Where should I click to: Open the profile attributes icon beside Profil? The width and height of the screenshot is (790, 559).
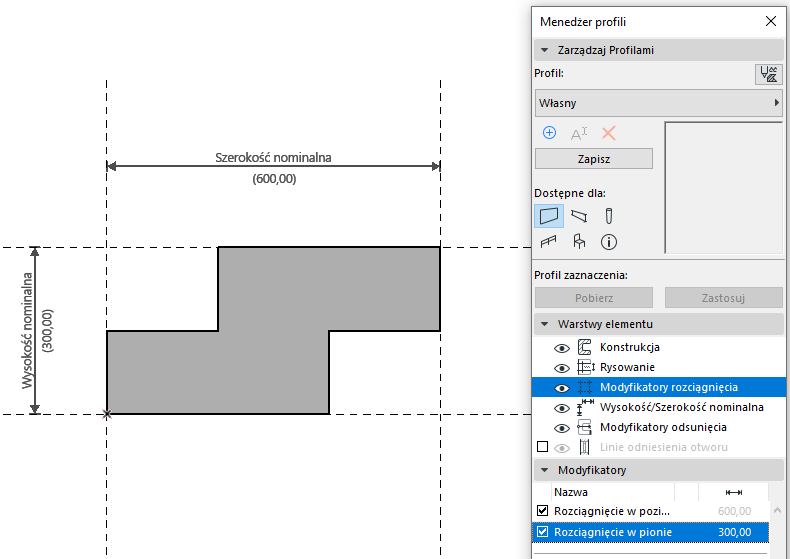click(768, 75)
